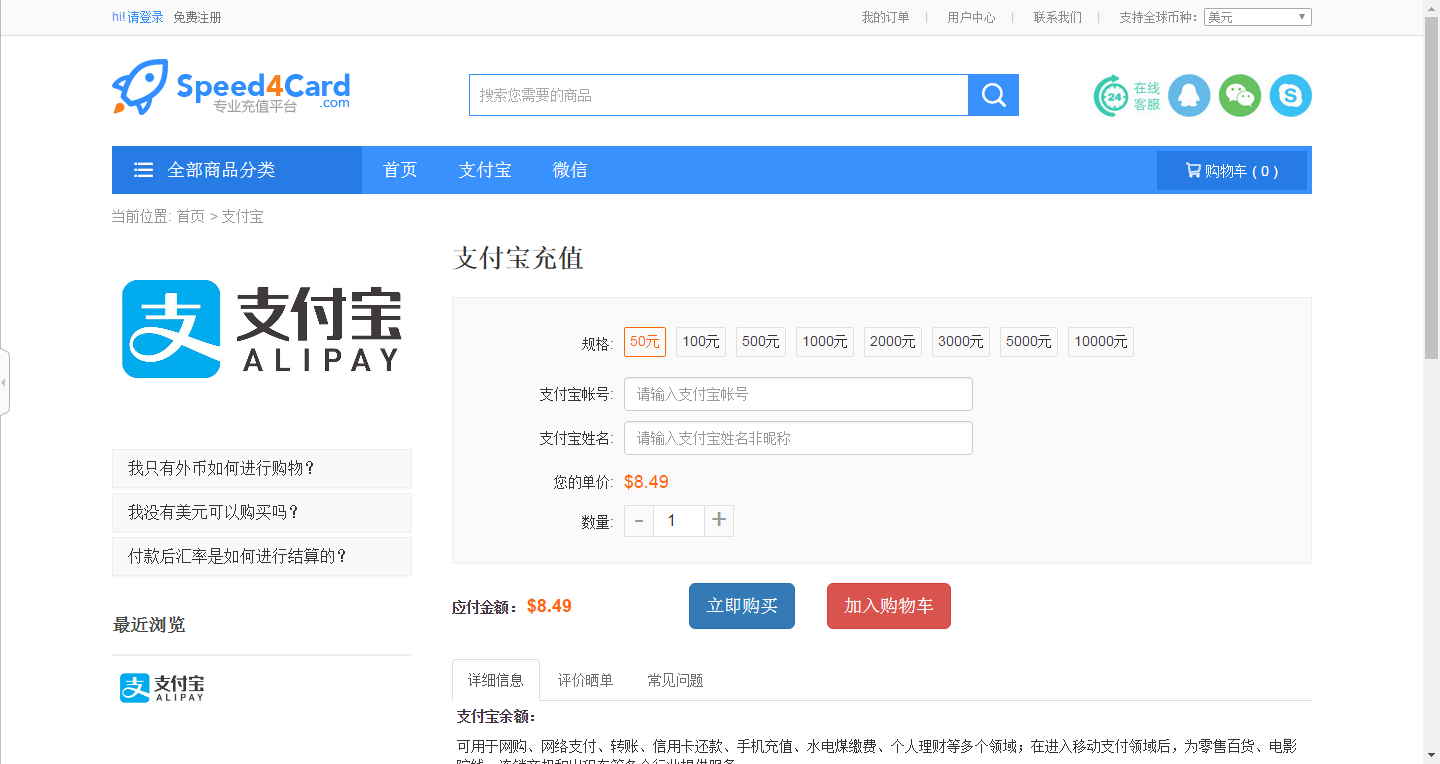Select the 100元 denomination

click(701, 342)
